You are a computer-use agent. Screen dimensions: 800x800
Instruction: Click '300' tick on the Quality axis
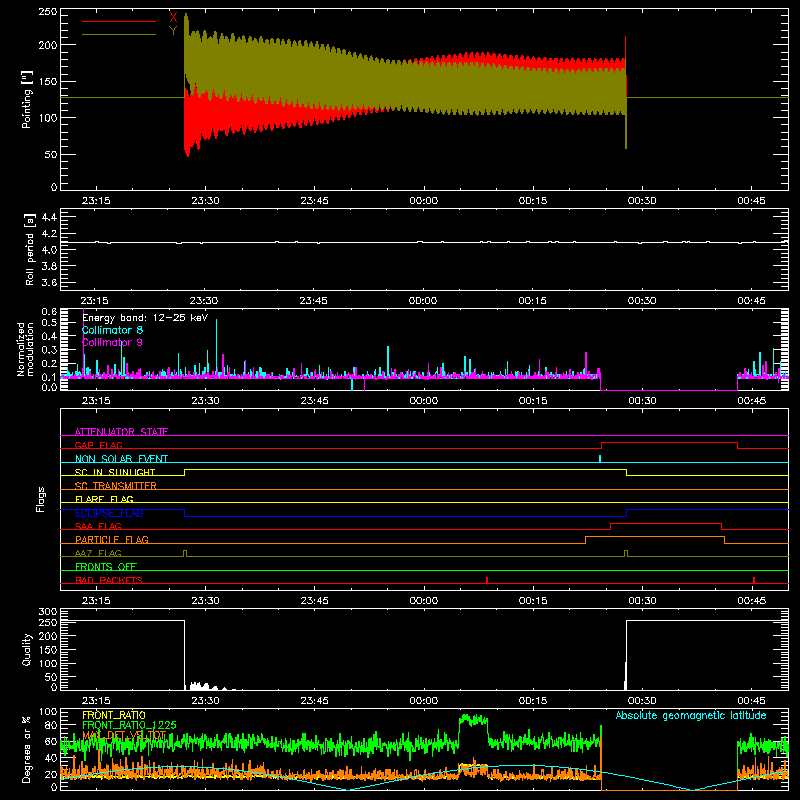pyautogui.click(x=48, y=611)
